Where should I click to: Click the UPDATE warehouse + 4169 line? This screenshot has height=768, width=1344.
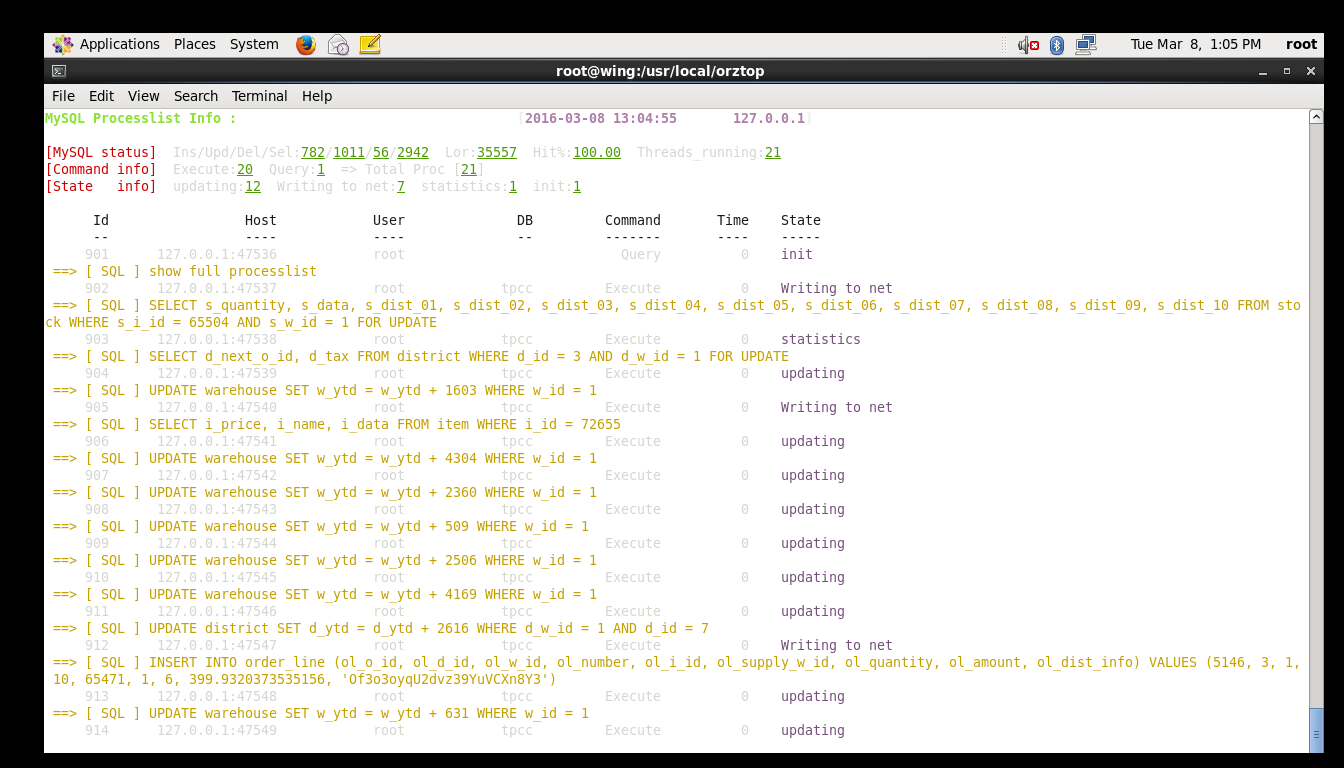(325, 594)
